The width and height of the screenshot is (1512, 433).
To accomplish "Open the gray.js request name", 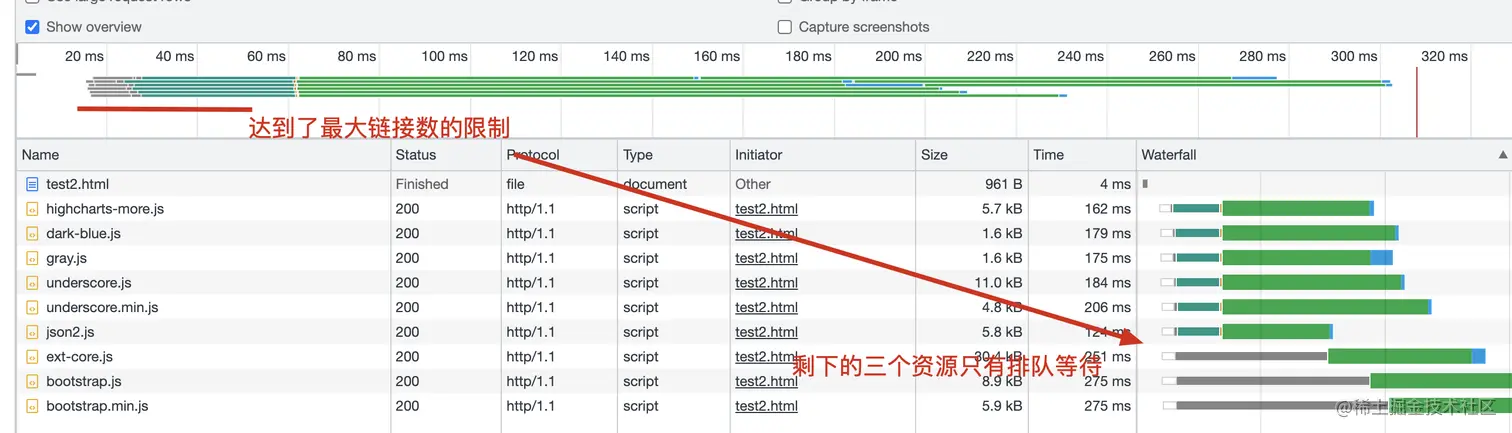I will click(66, 258).
